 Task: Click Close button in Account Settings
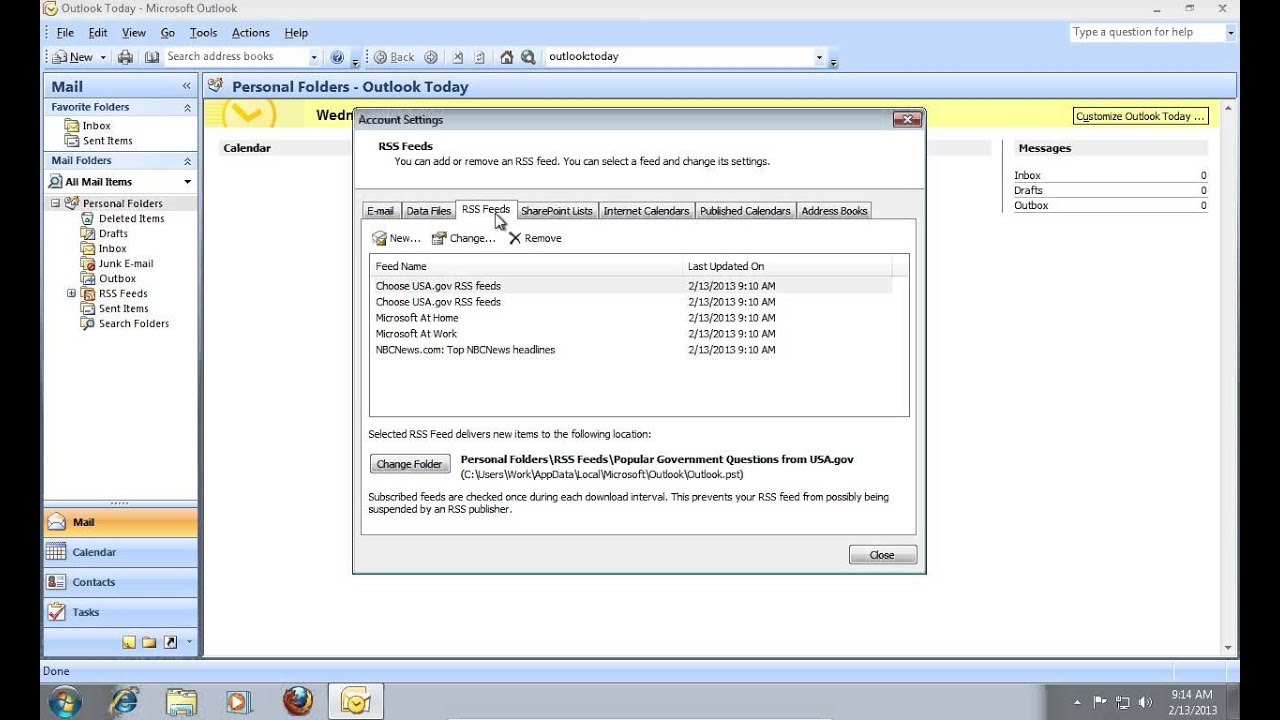click(882, 555)
